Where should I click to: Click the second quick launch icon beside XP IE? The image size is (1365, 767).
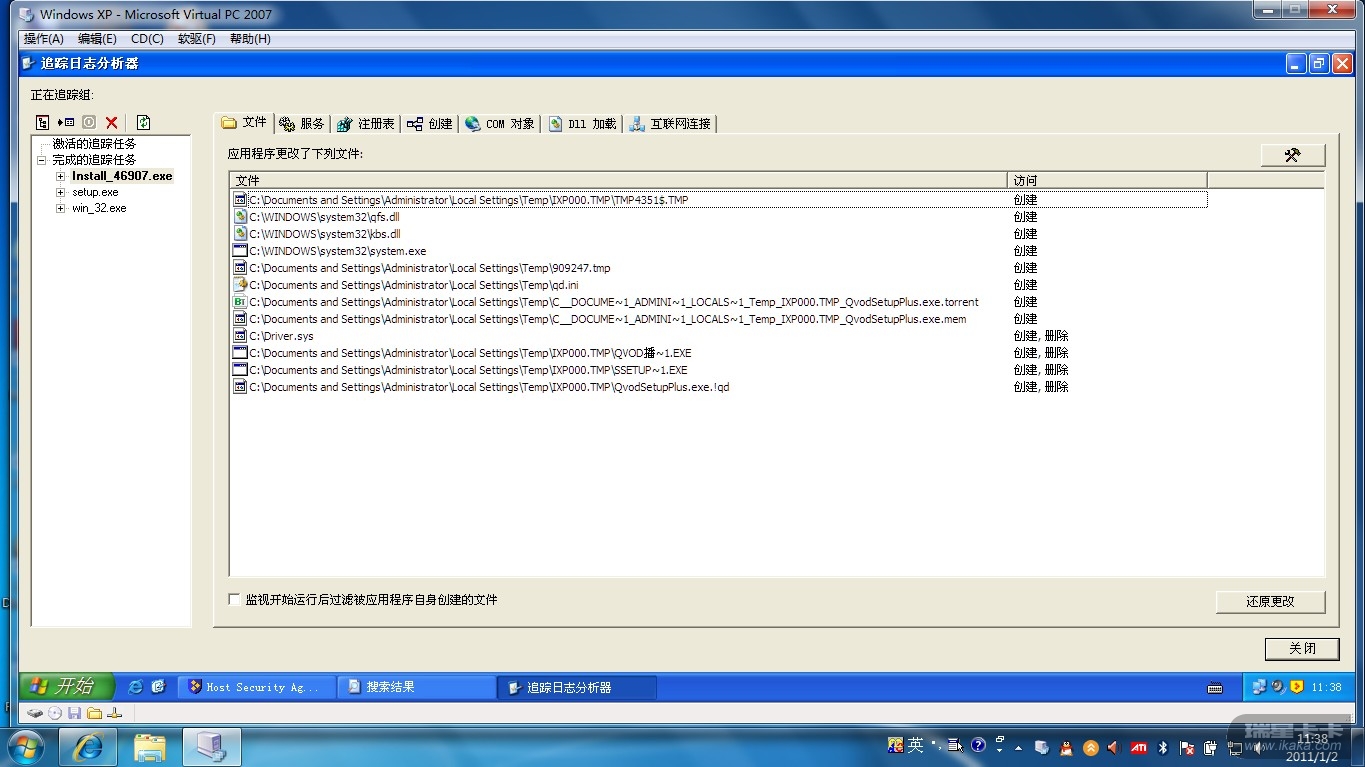coord(158,687)
